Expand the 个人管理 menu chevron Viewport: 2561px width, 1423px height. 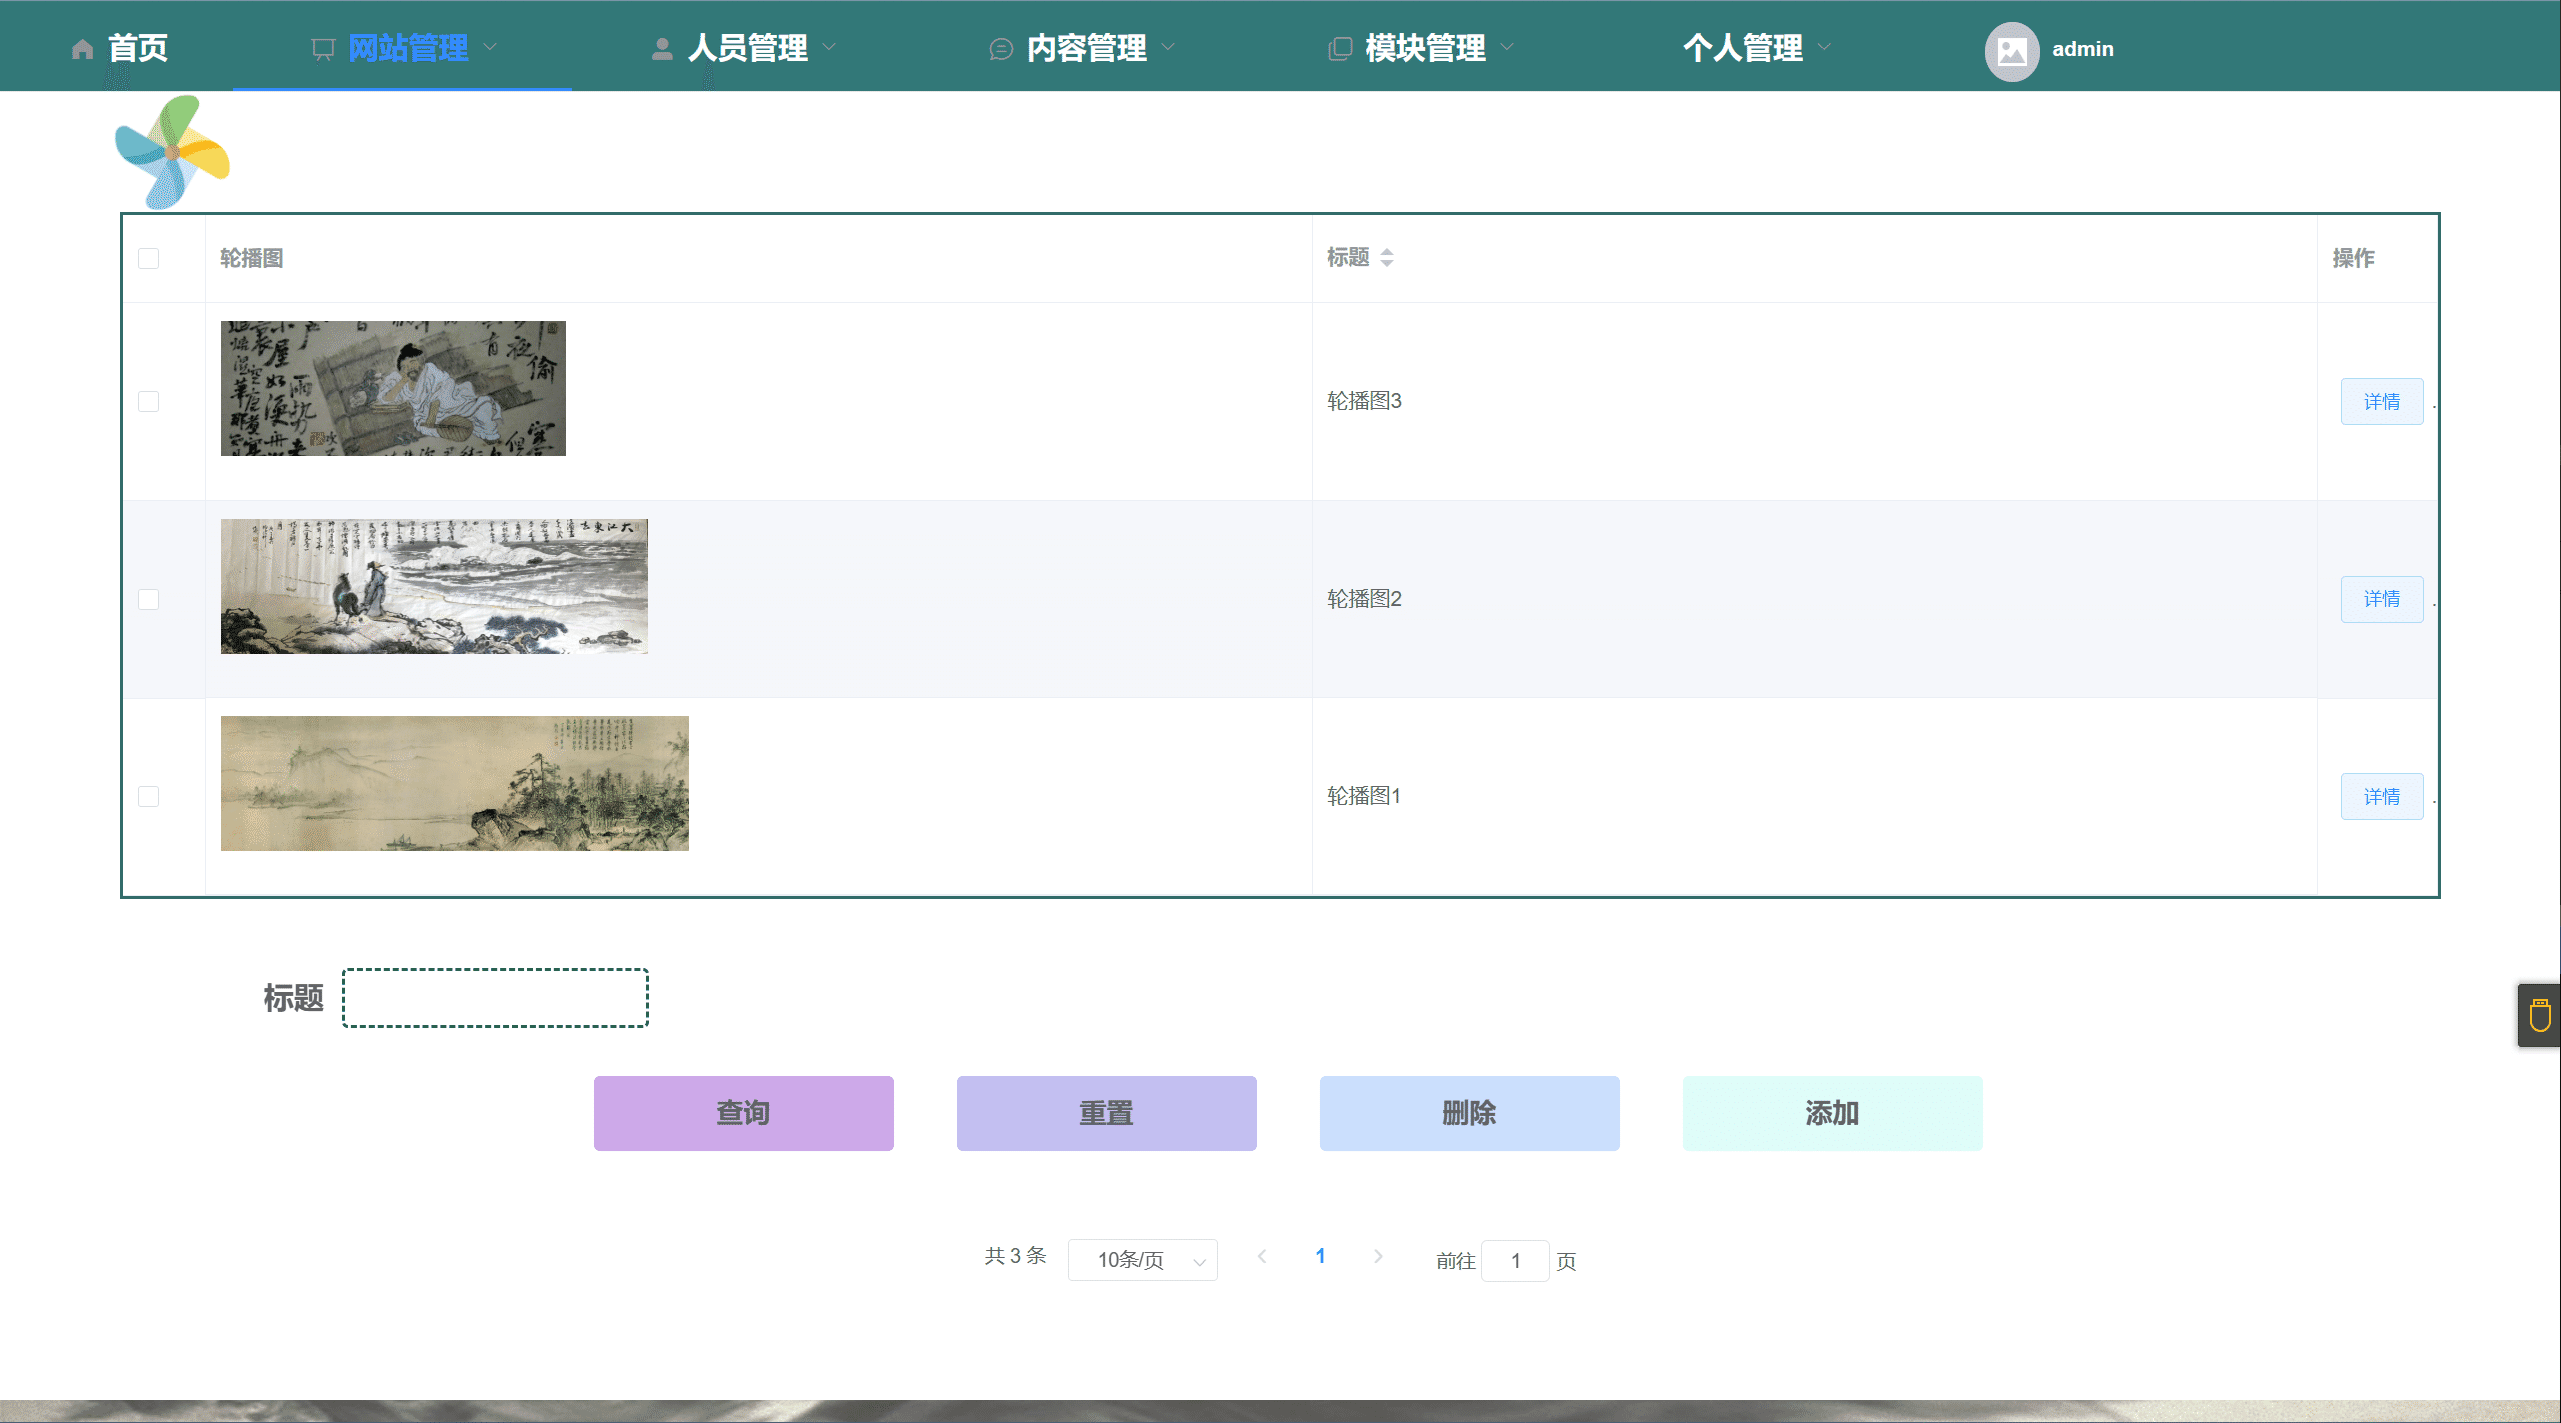1824,47
